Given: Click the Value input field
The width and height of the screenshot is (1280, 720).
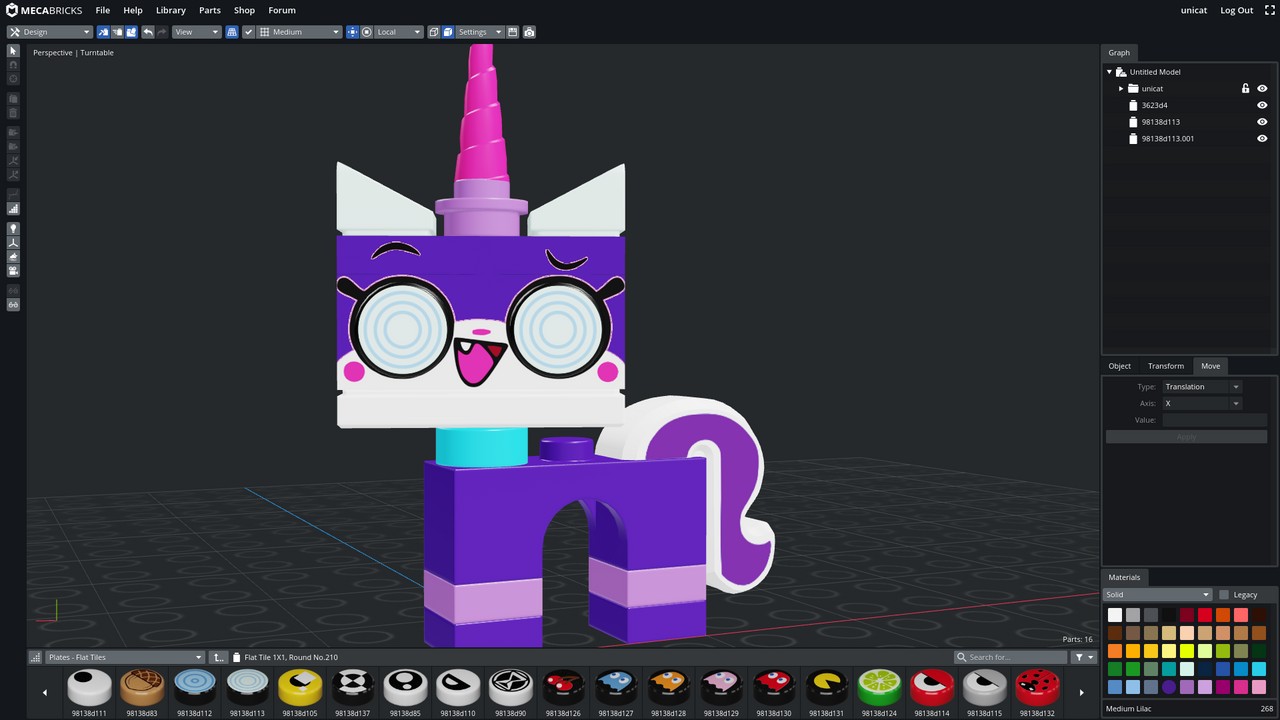Looking at the screenshot, I should [x=1214, y=420].
